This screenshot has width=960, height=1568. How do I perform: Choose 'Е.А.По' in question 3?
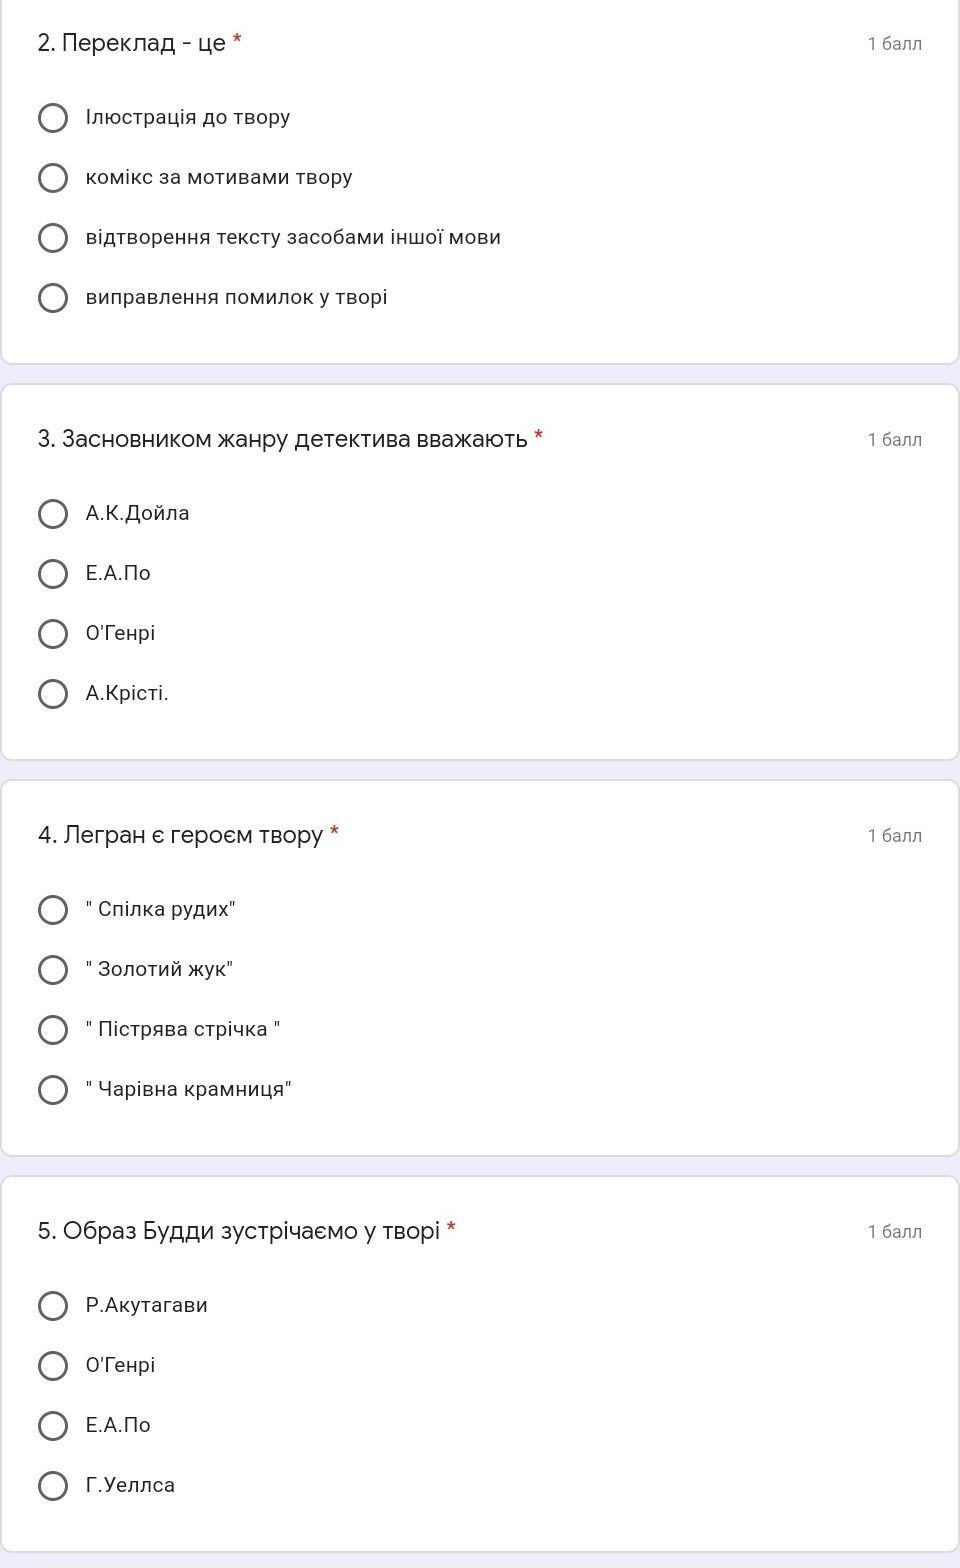[x=53, y=574]
